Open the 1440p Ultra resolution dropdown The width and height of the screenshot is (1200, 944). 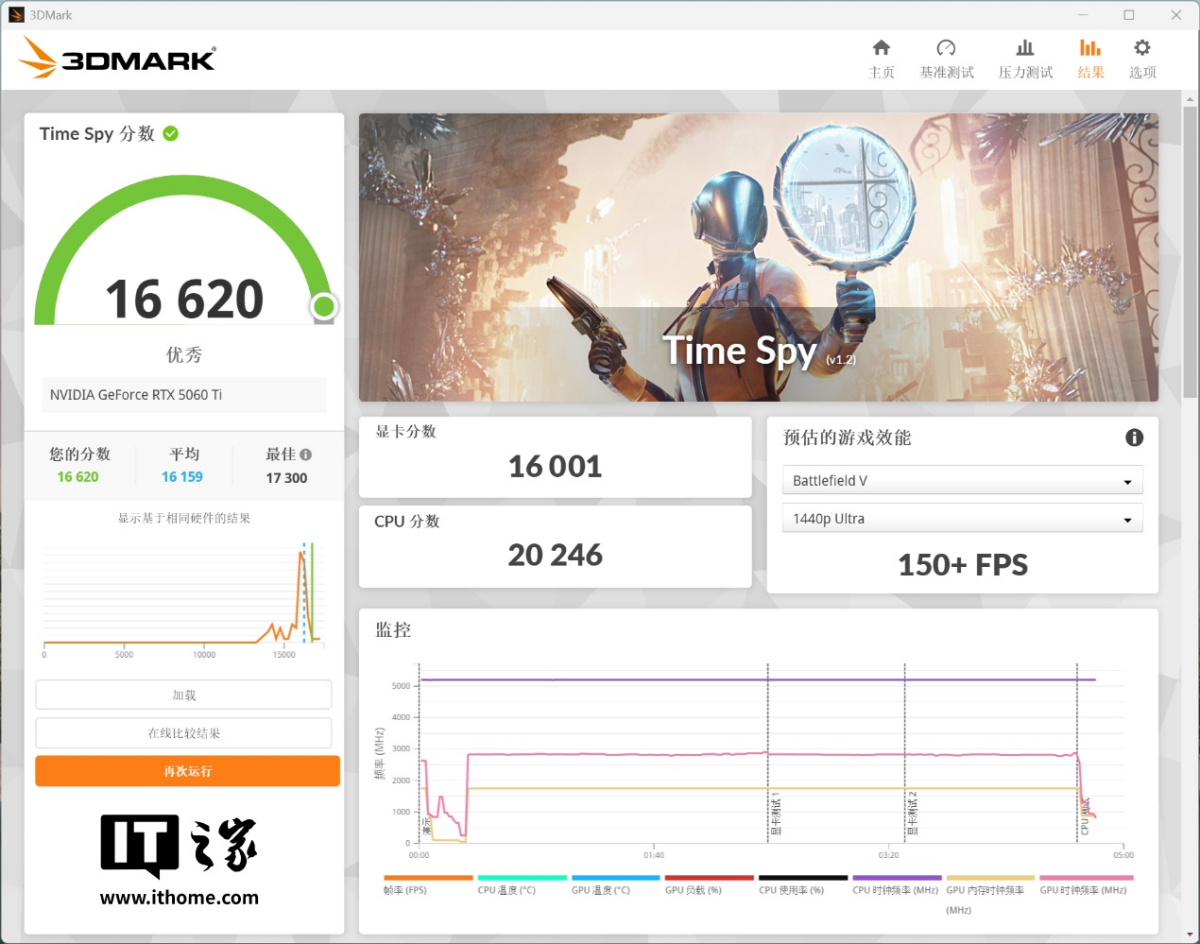[962, 519]
